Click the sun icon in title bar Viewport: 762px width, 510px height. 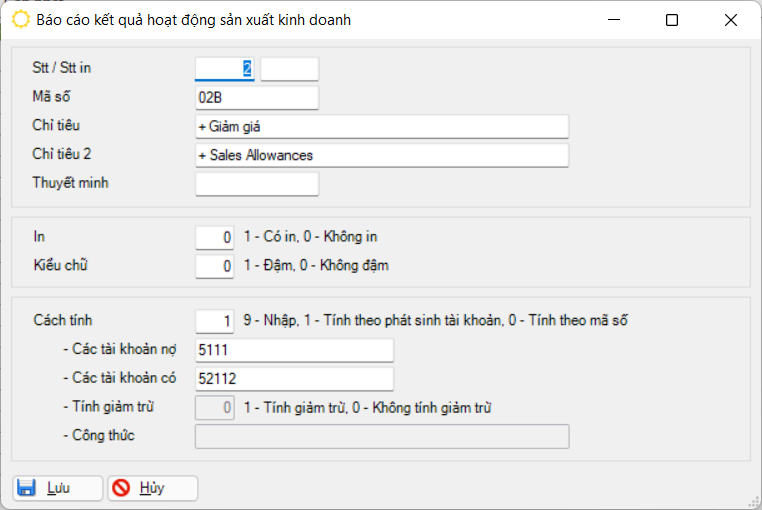tap(19, 19)
